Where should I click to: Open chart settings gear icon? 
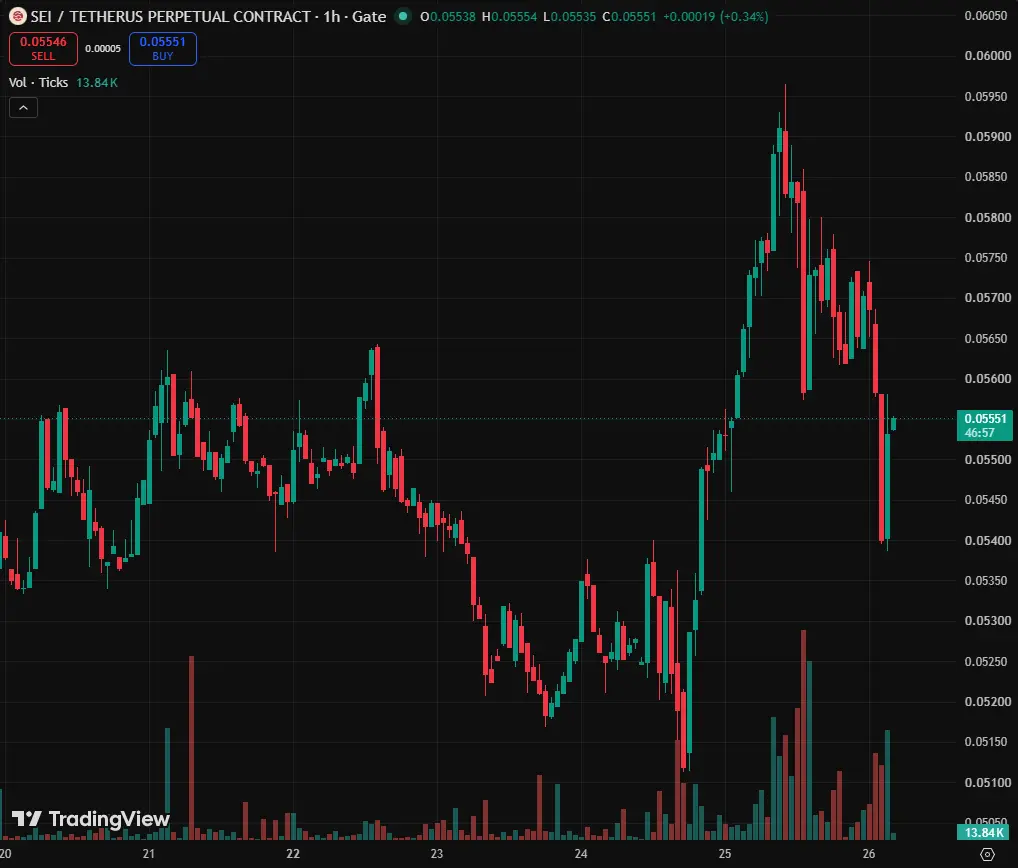point(987,854)
